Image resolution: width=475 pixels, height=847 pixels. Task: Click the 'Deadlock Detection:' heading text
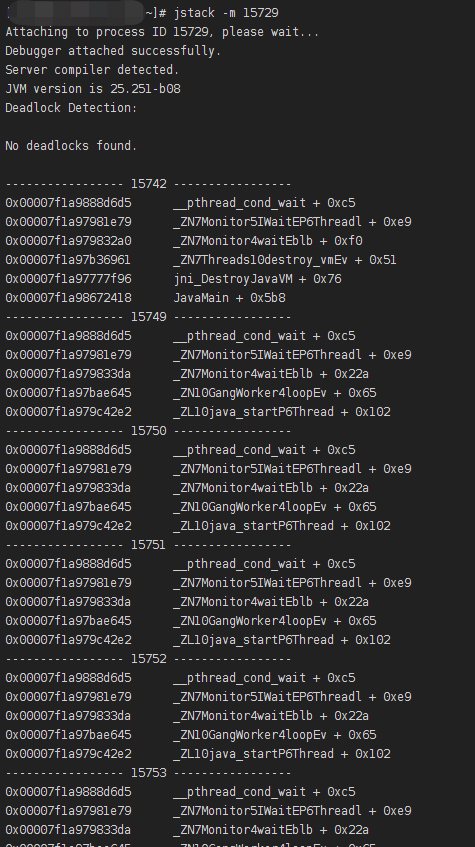point(71,107)
